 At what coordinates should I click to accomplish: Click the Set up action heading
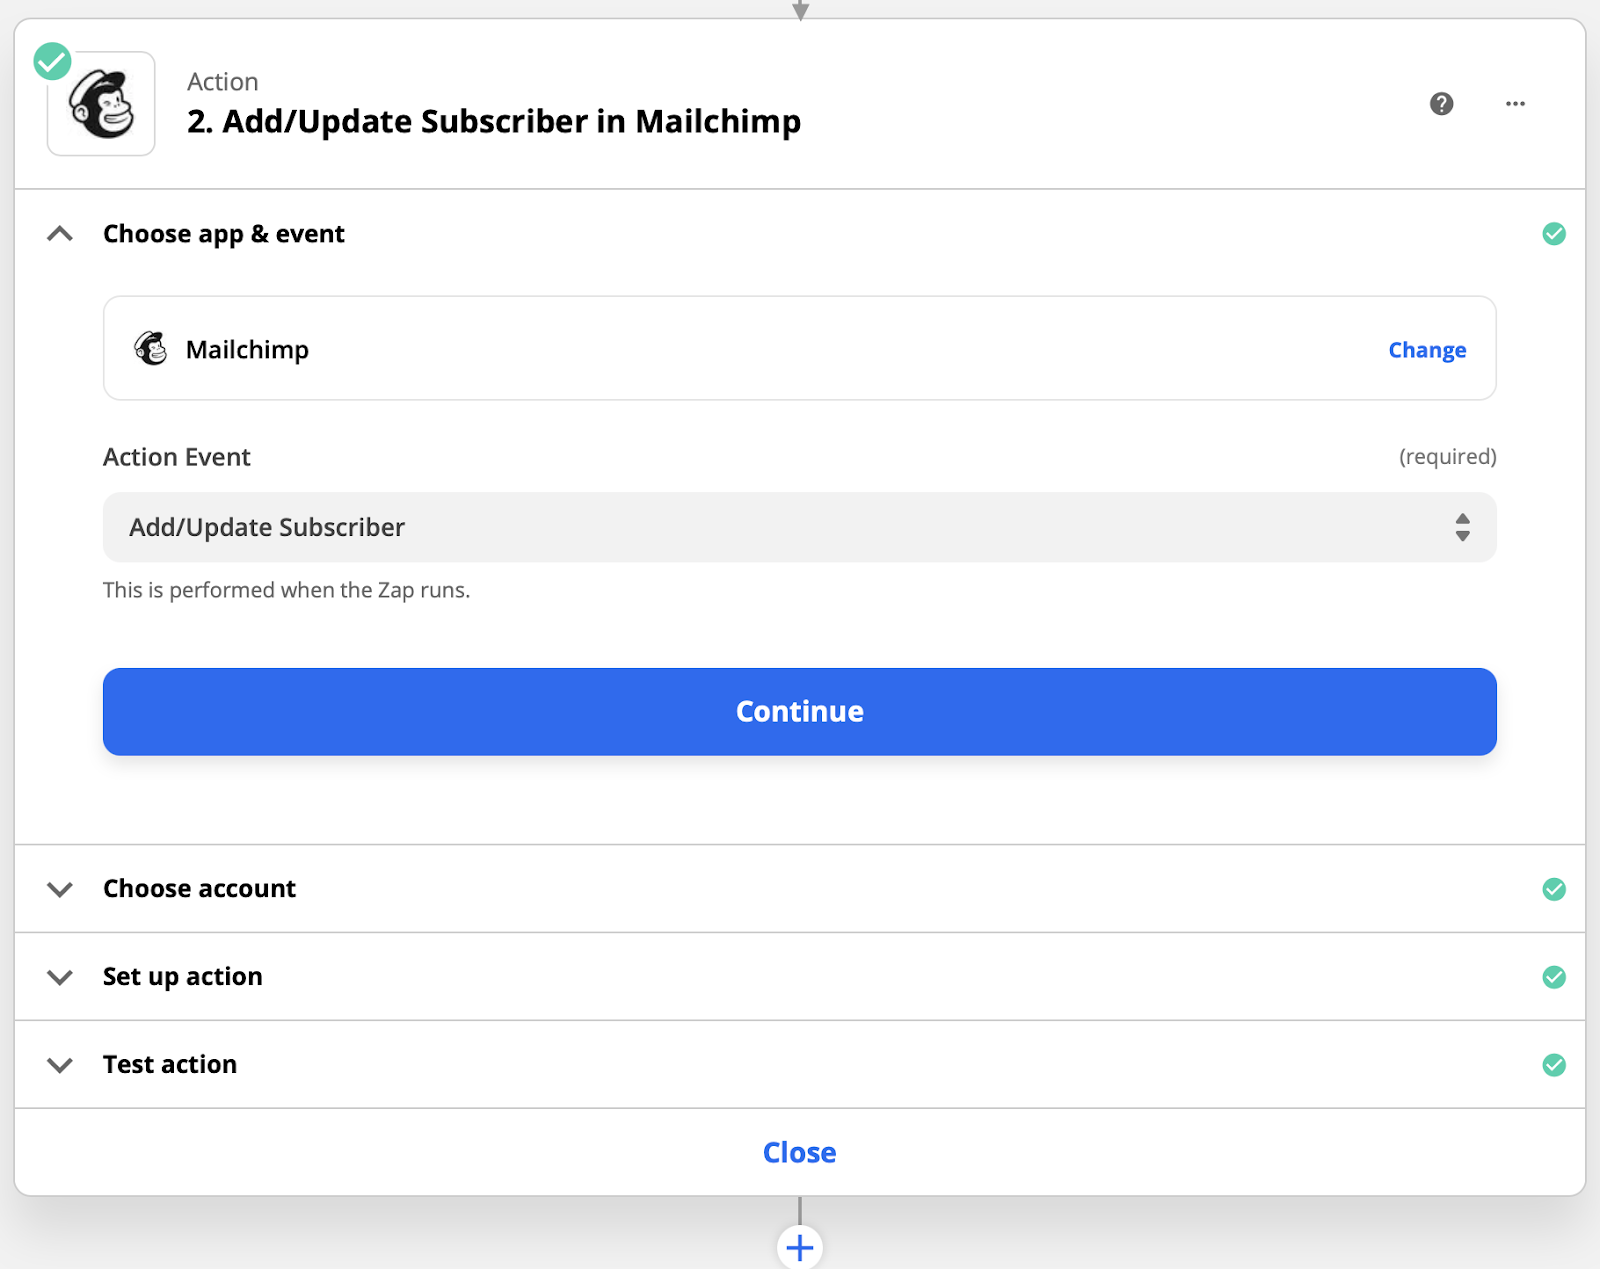pos(183,977)
